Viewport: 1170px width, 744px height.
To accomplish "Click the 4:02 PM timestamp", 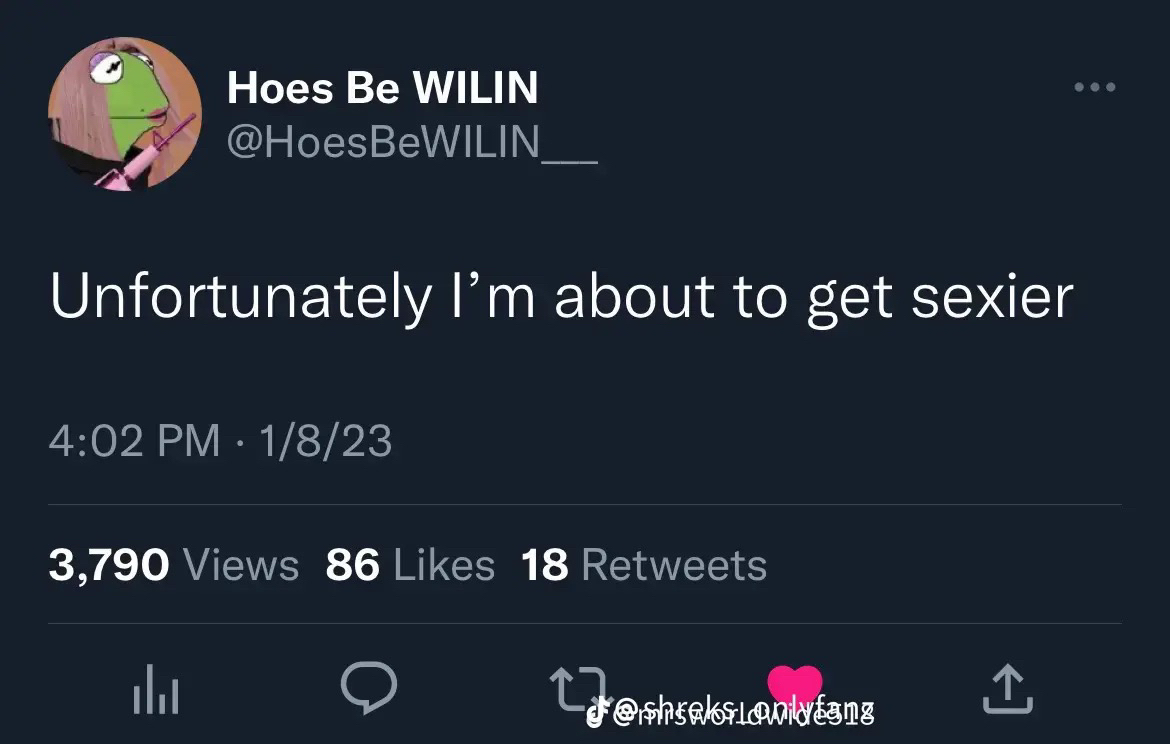I will tap(134, 440).
